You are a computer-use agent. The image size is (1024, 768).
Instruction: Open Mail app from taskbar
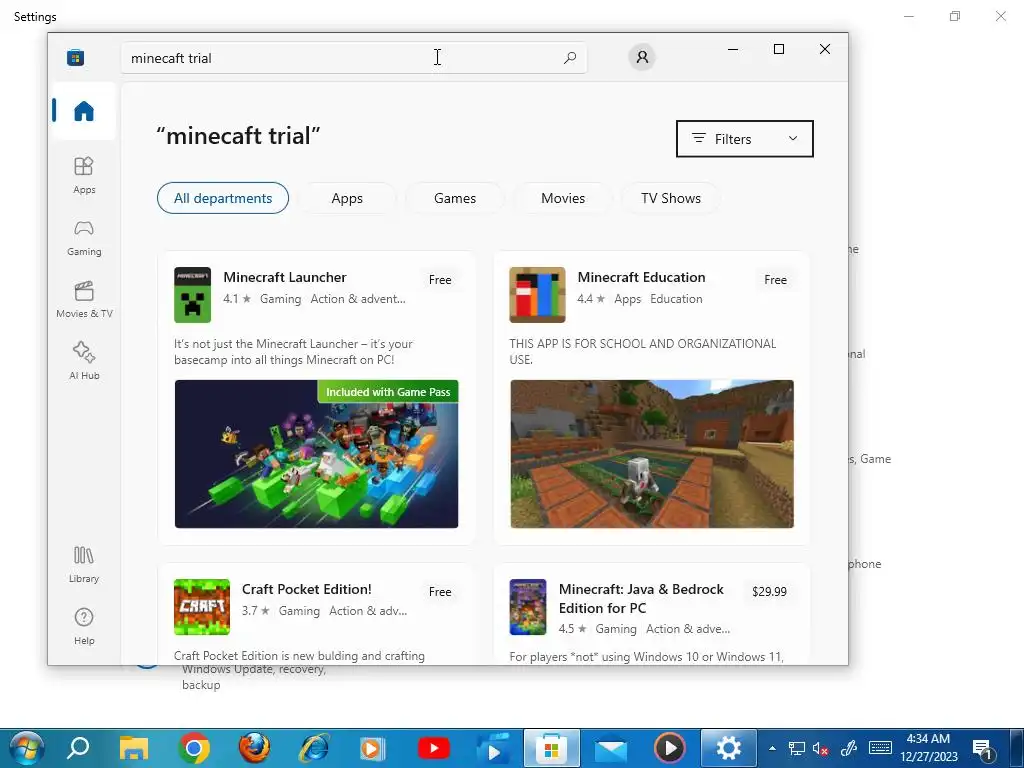point(611,750)
